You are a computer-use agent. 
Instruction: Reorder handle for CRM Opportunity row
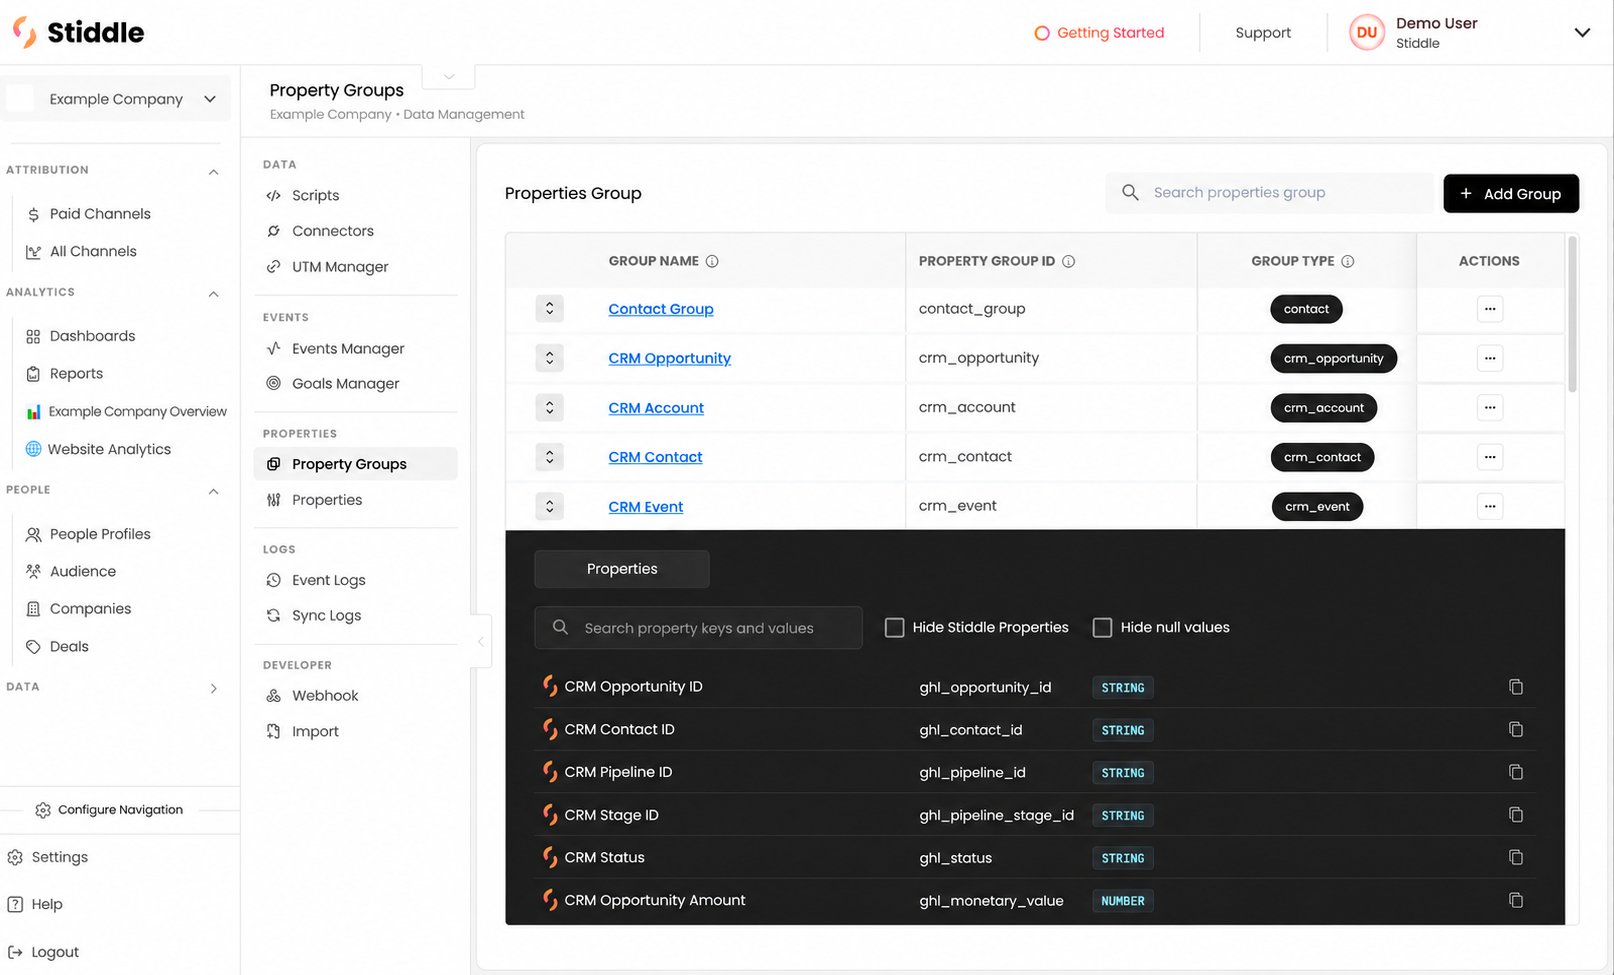coord(549,358)
